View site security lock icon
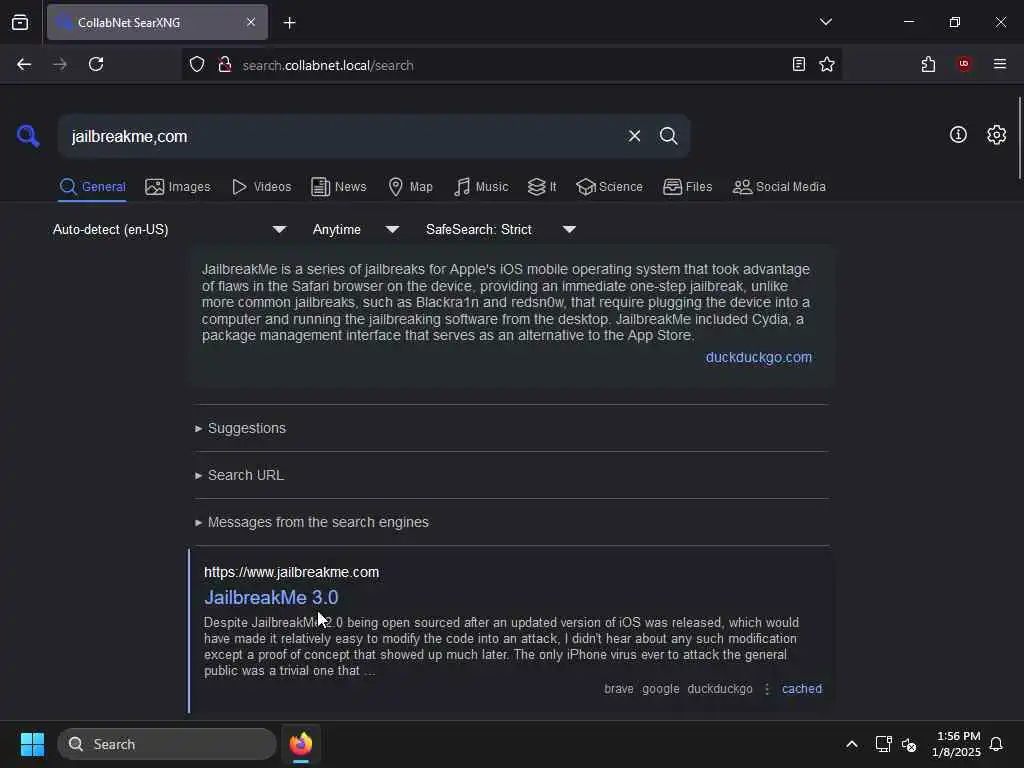Screen dimensions: 1024x768 point(225,65)
